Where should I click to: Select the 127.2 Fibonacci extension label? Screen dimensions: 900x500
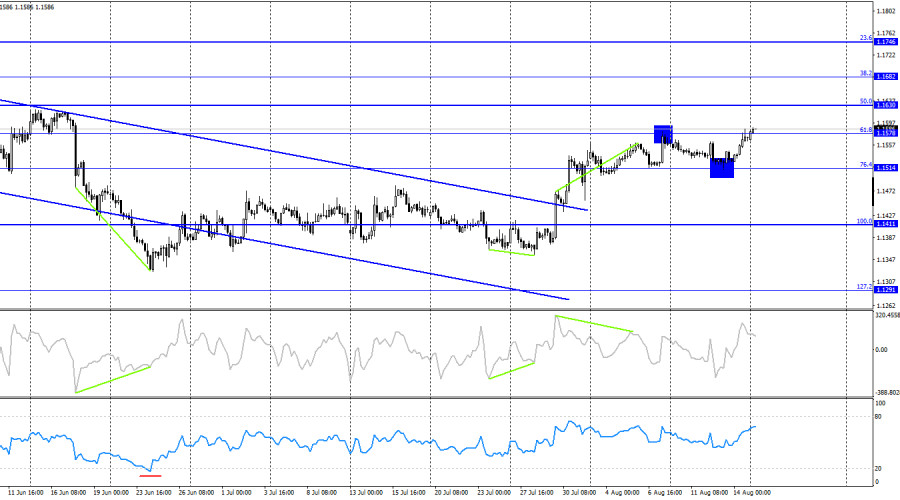[864, 286]
